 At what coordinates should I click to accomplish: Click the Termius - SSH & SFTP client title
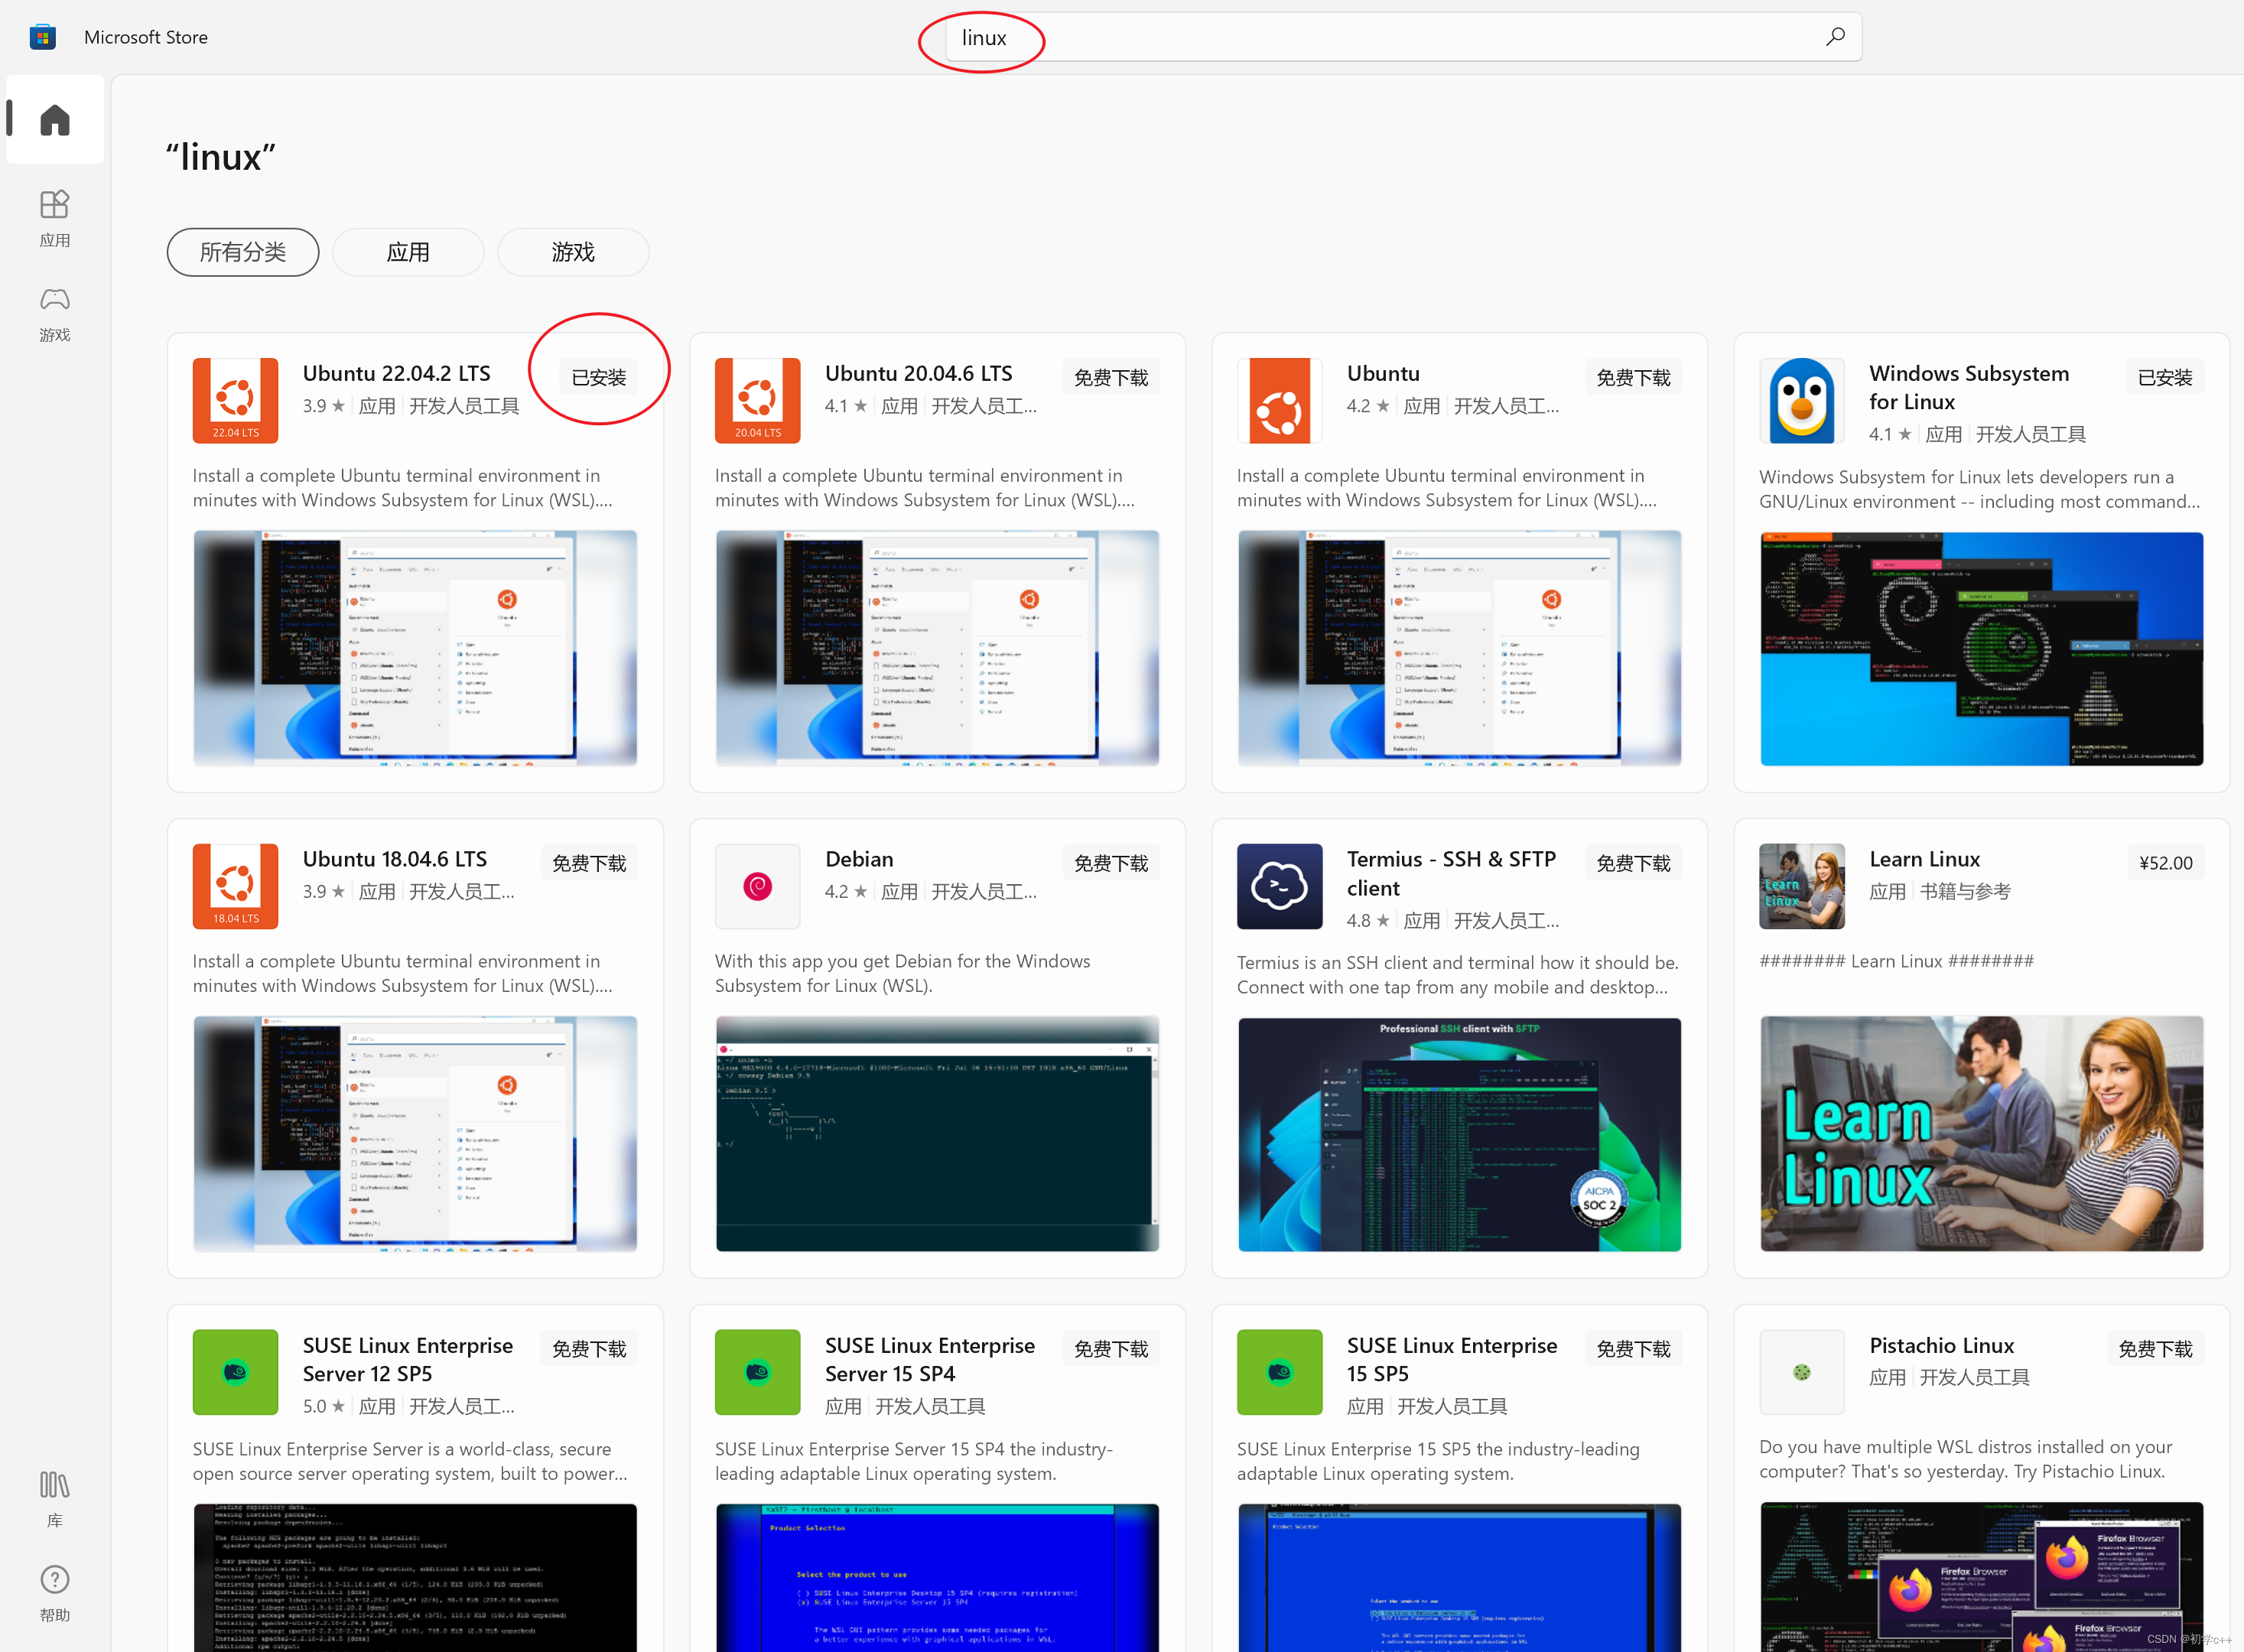(x=1451, y=873)
